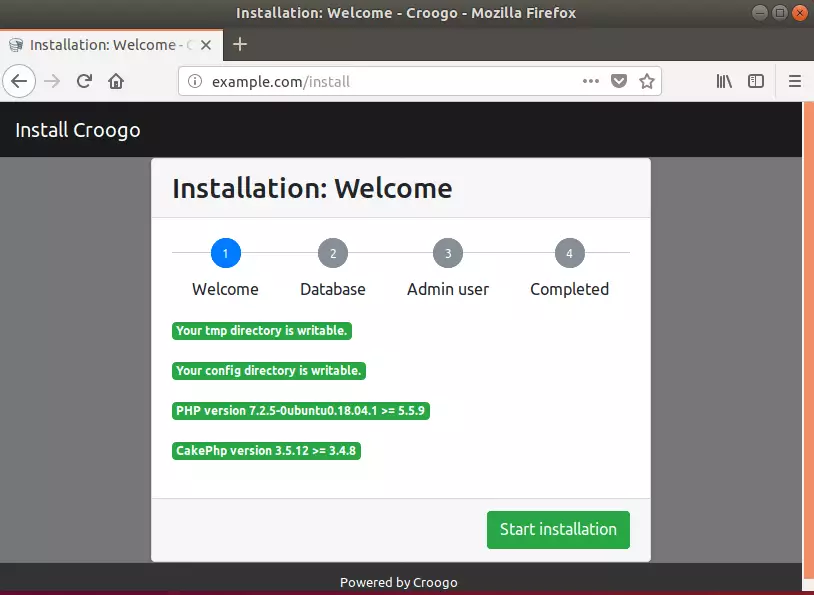The width and height of the screenshot is (814, 595).
Task: Click the Welcome step label
Action: tap(225, 289)
